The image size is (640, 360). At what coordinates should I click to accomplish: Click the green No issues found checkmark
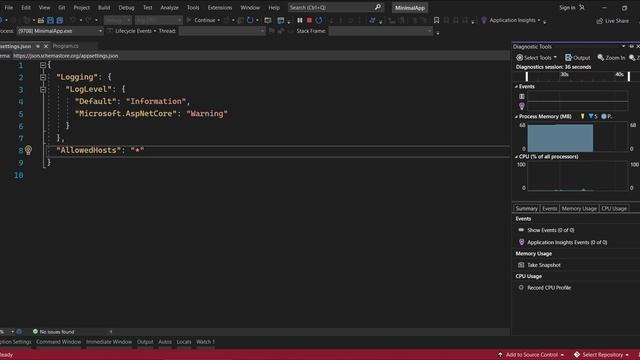tap(35, 331)
